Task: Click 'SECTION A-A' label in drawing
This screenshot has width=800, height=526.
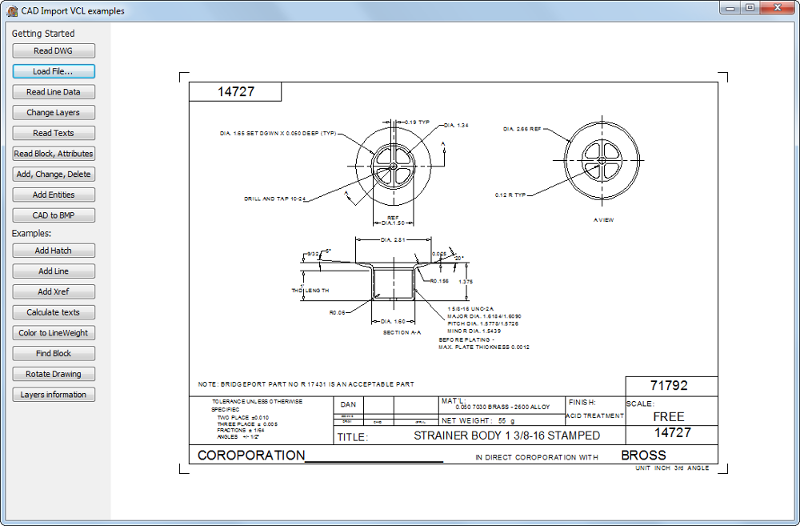Action: point(402,333)
